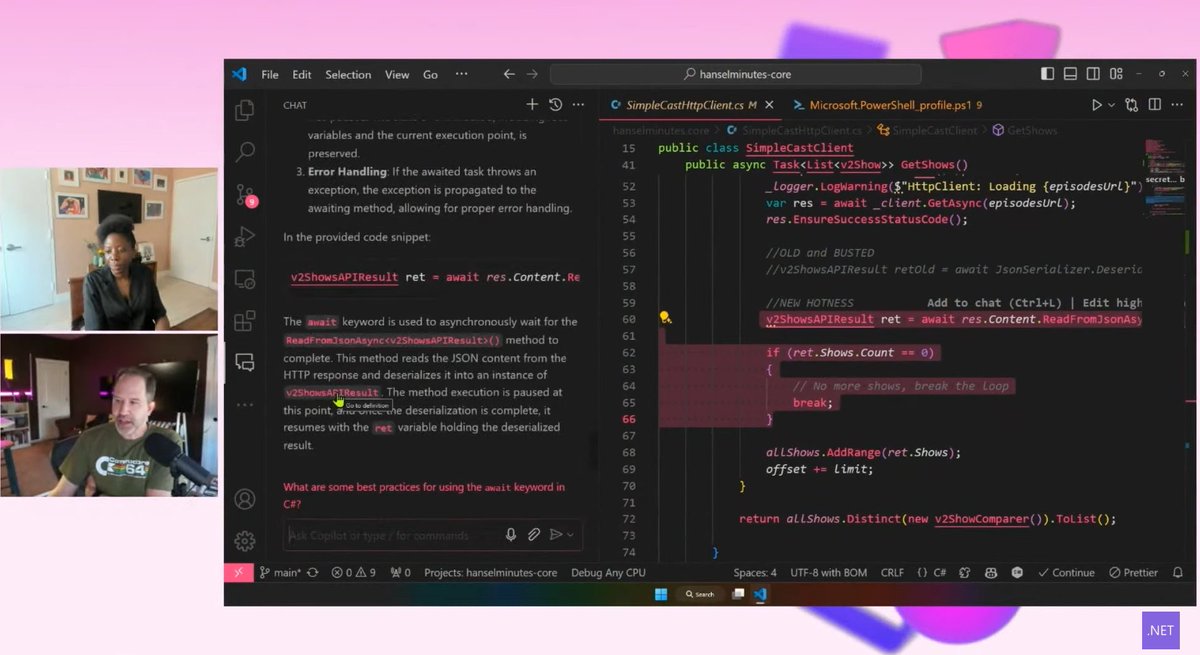
Task: Open the Search view in activity bar
Action: coord(244,152)
